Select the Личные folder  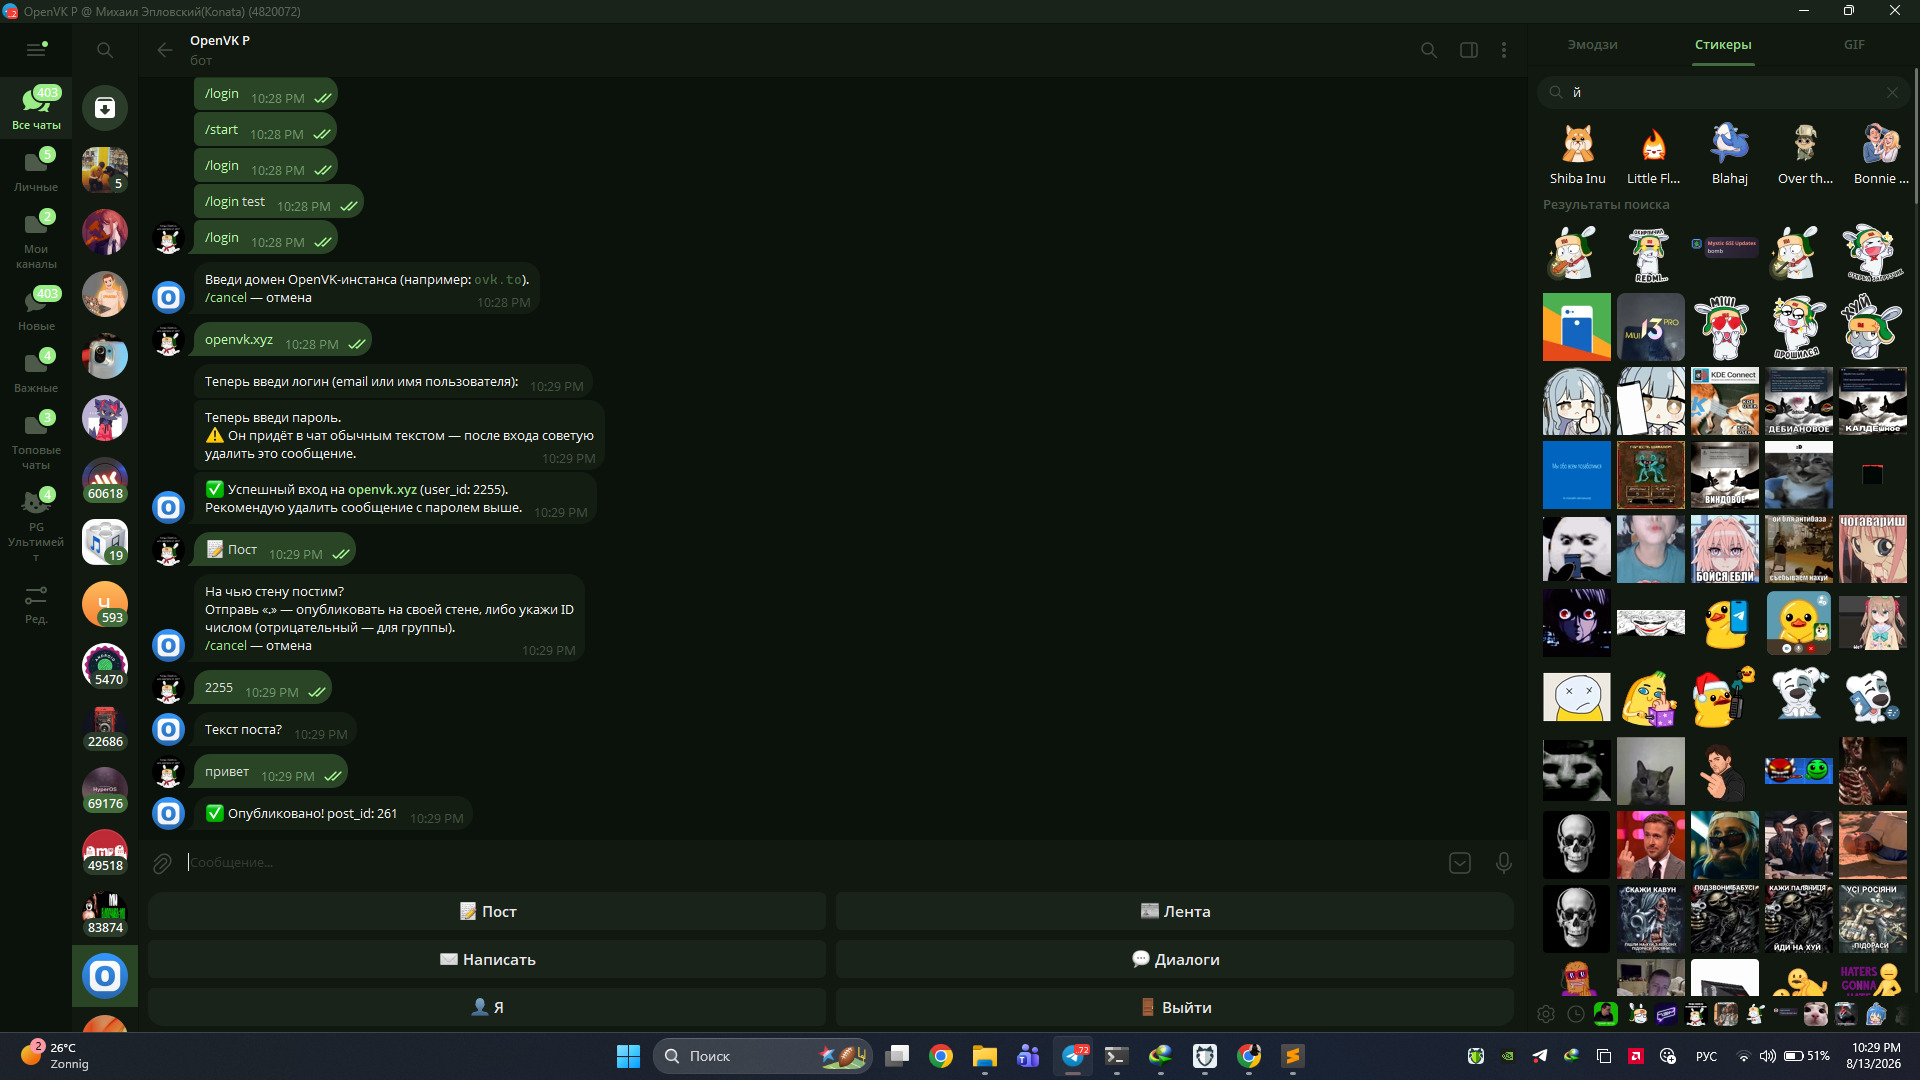point(36,170)
